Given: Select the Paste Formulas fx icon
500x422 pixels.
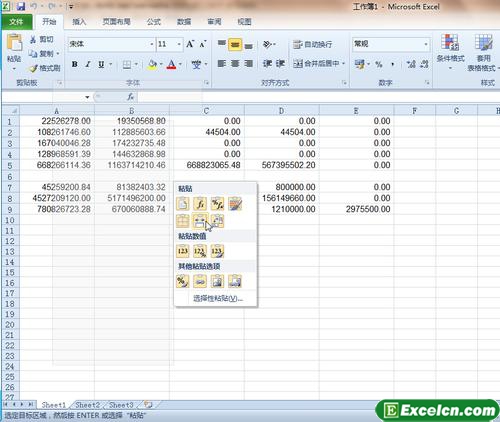Looking at the screenshot, I should pyautogui.click(x=200, y=204).
